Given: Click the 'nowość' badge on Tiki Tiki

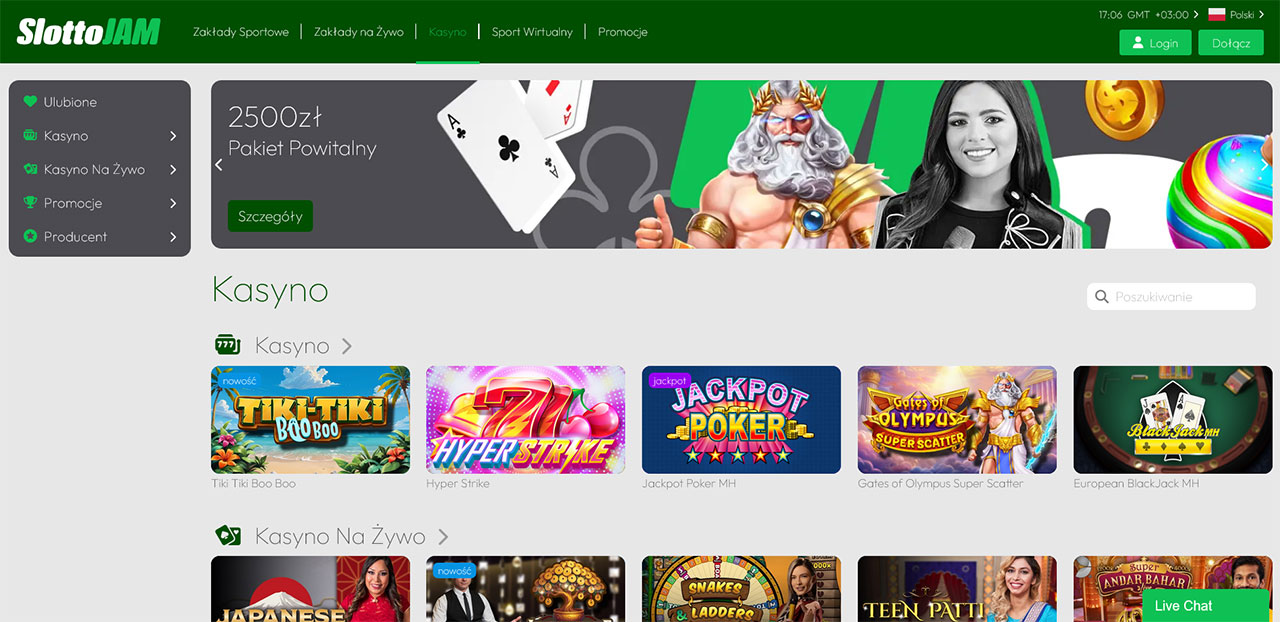Looking at the screenshot, I should (240, 381).
